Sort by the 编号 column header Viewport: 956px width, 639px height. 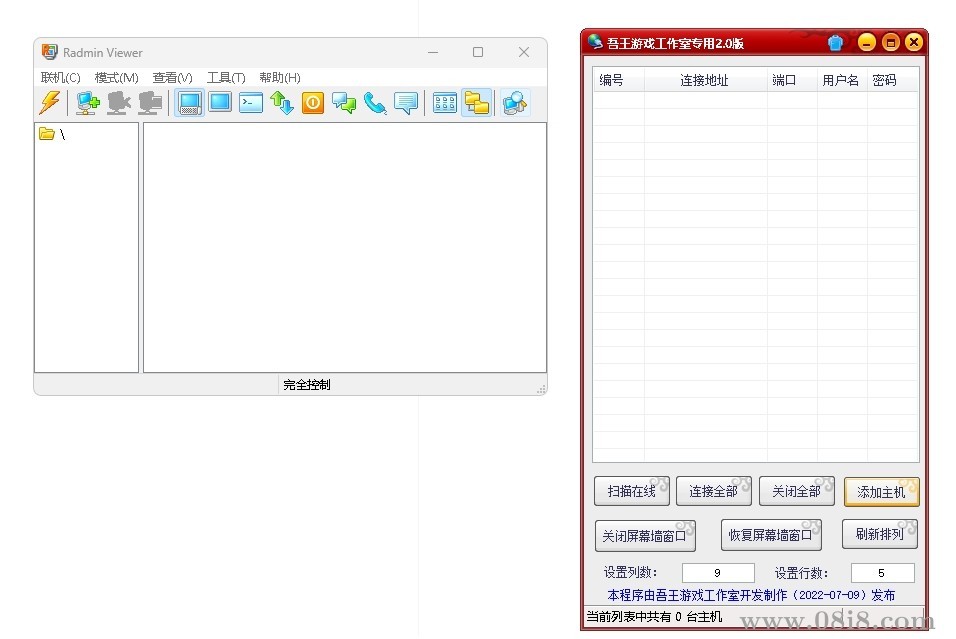tap(618, 80)
